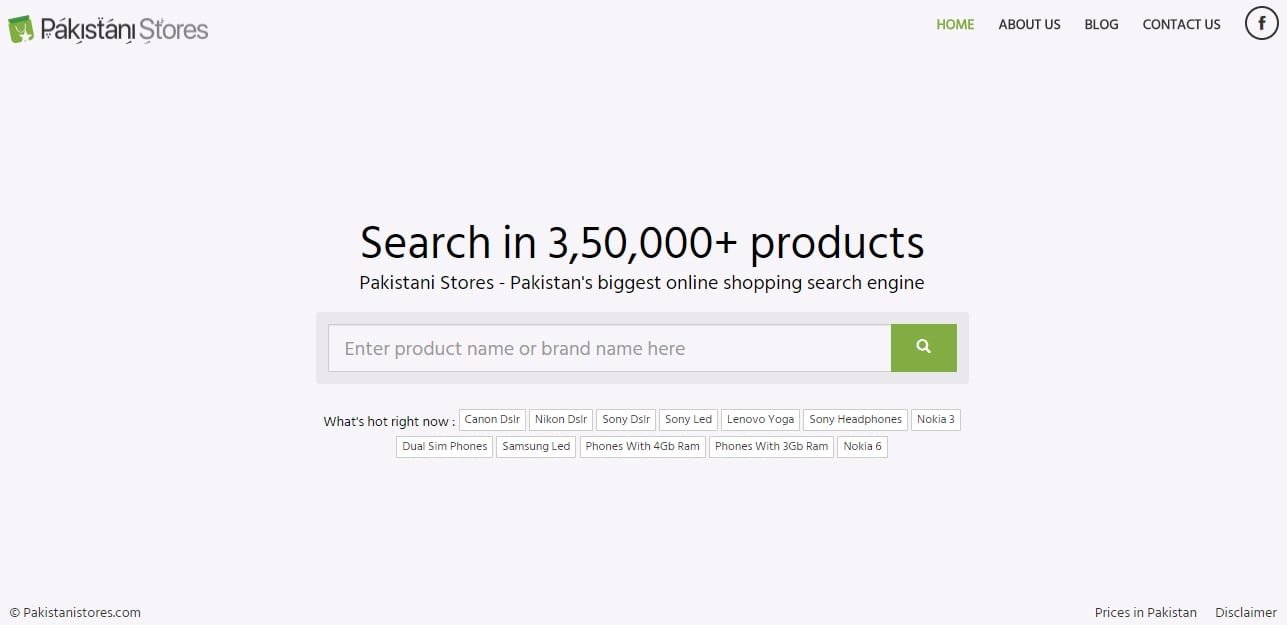
Task: Select Phones With 4Gb Ram tag
Action: click(x=642, y=447)
